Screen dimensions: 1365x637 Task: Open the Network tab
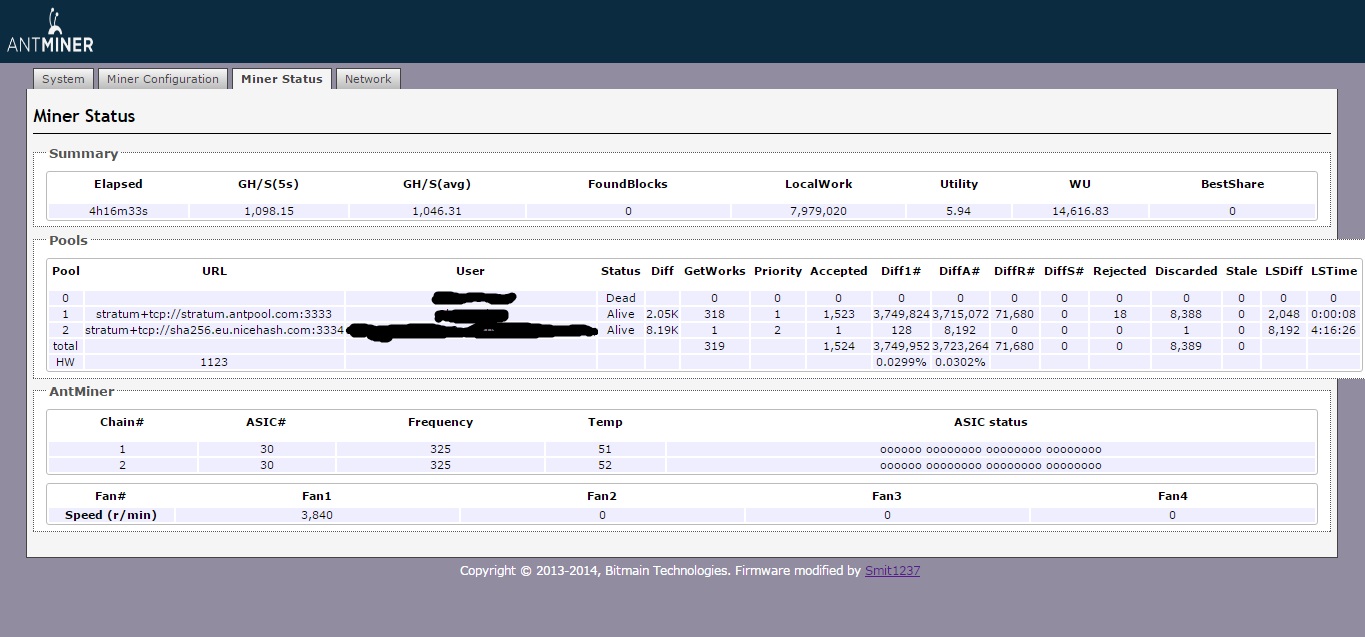pos(368,79)
